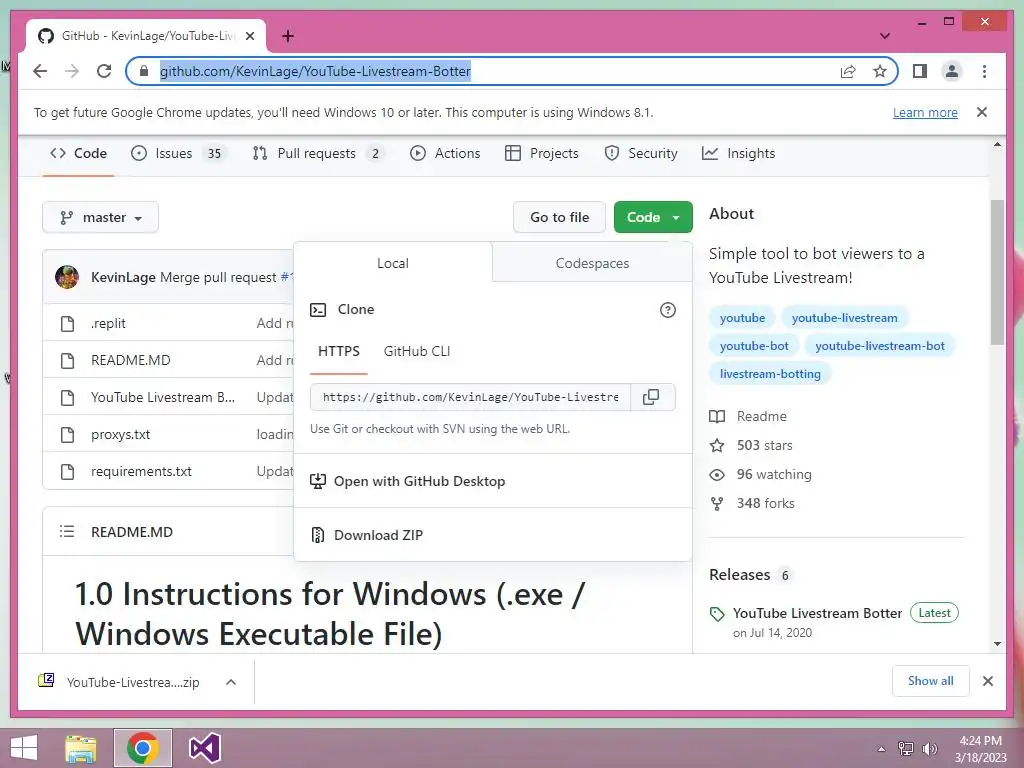Click Show all downloads
This screenshot has height=768, width=1024.
tap(931, 681)
